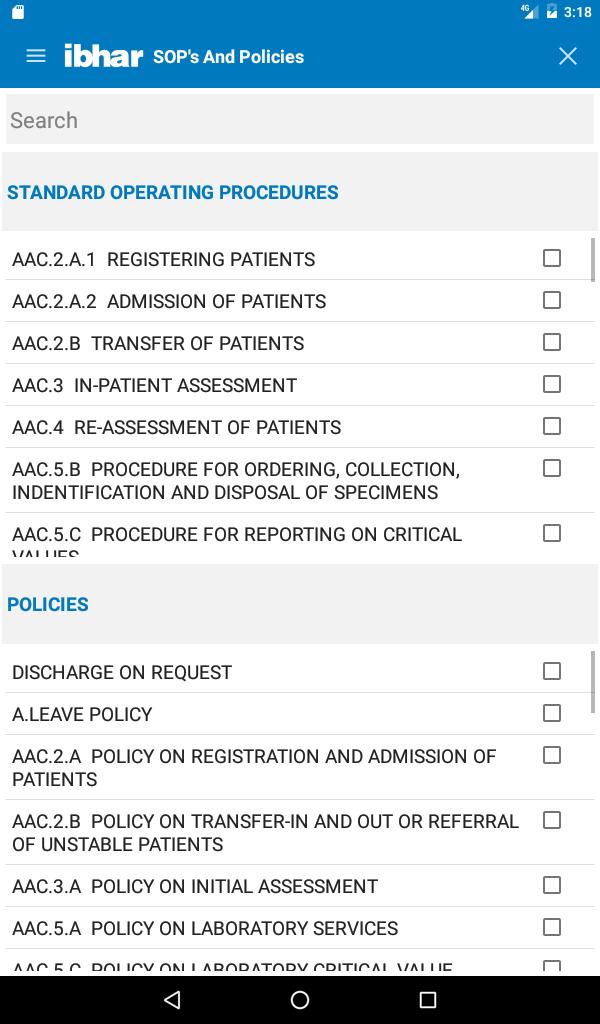The width and height of the screenshot is (600, 1024).
Task: Check the Policy on Initial Assessment checkbox
Action: point(552,885)
